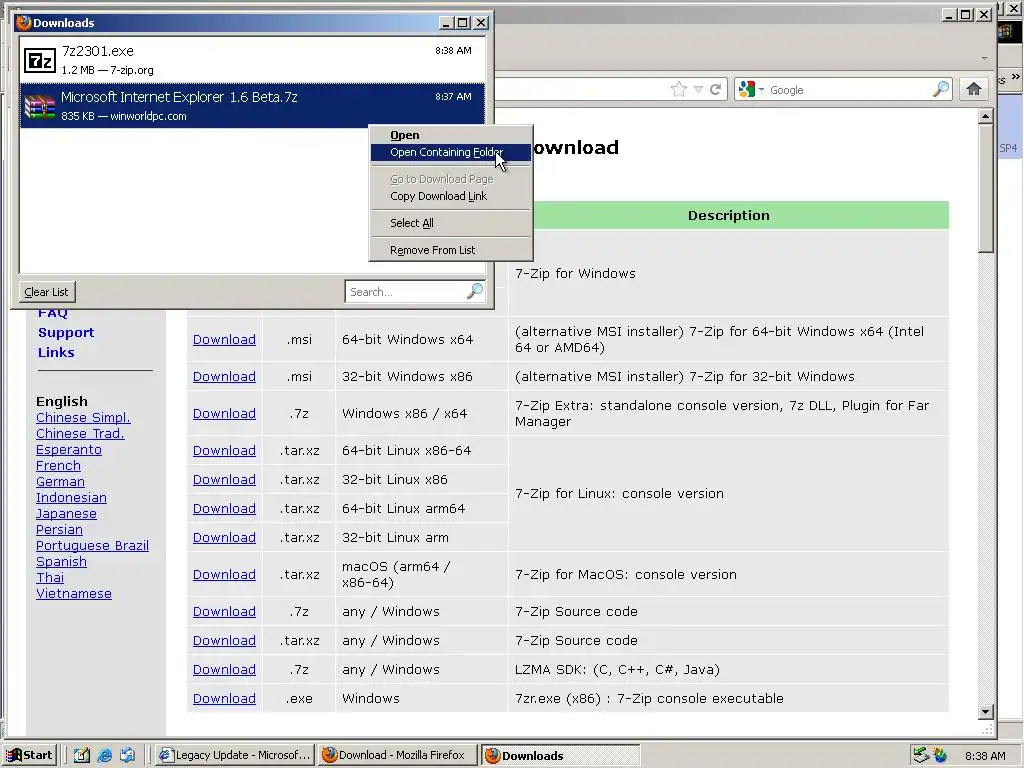Expand the toolbar overflow chevron
1024x768 pixels.
pyautogui.click(x=1016, y=77)
